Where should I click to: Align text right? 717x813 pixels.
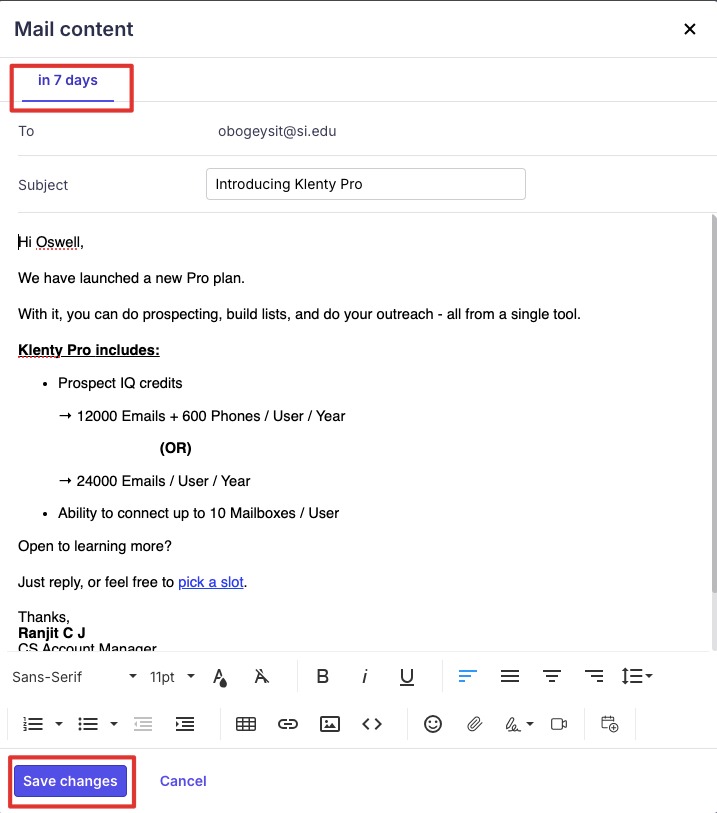[x=594, y=676]
